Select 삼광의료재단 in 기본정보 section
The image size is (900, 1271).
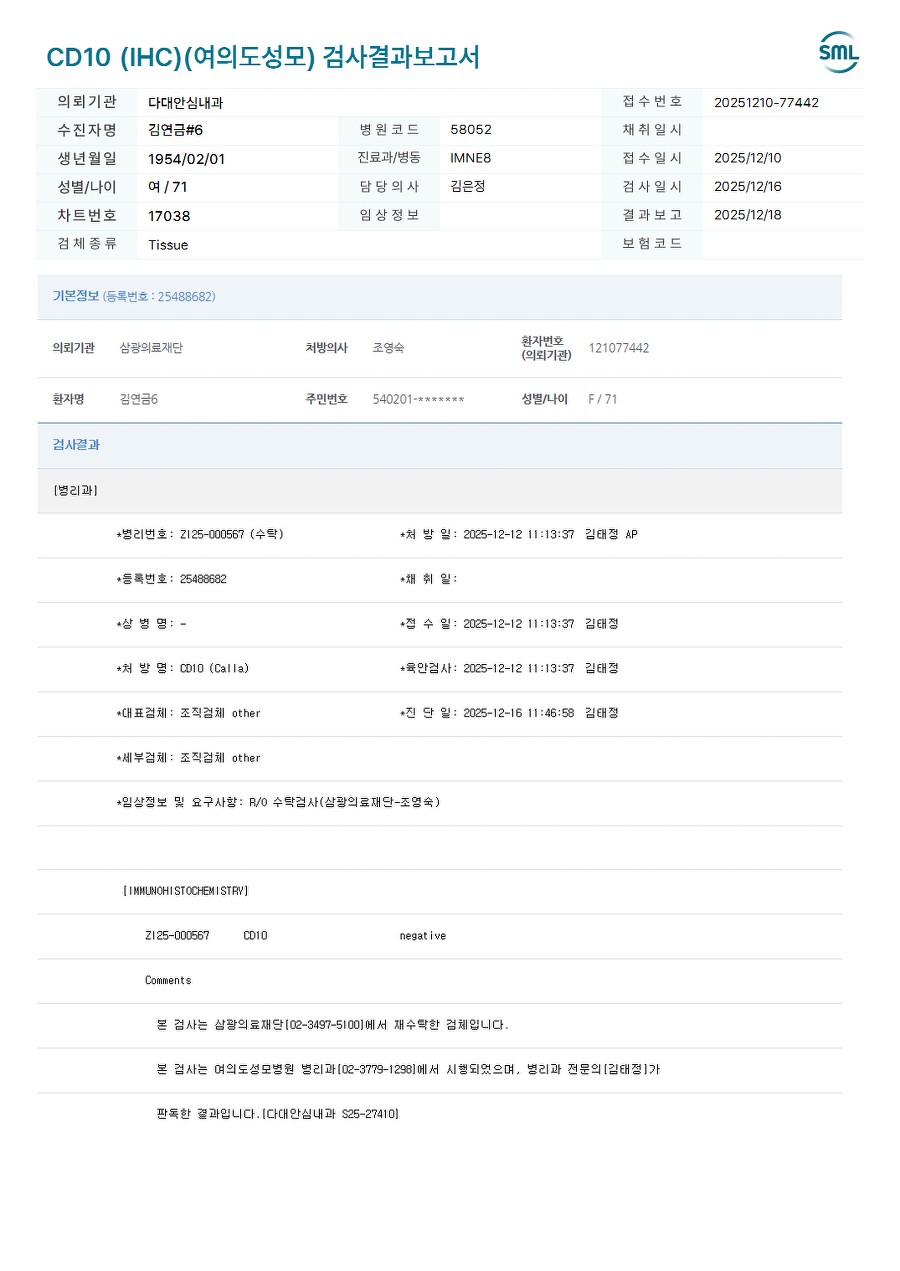151,348
